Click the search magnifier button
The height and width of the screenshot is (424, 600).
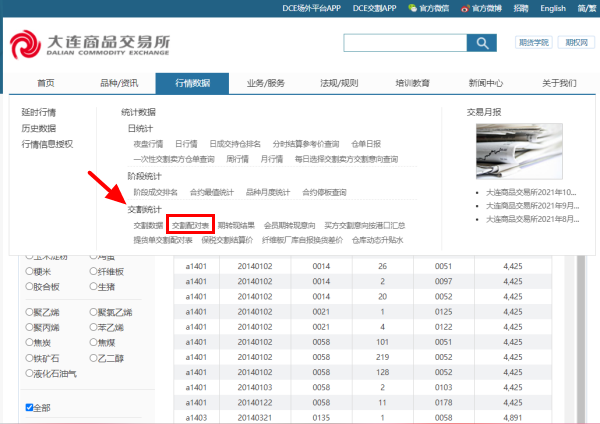[x=482, y=43]
